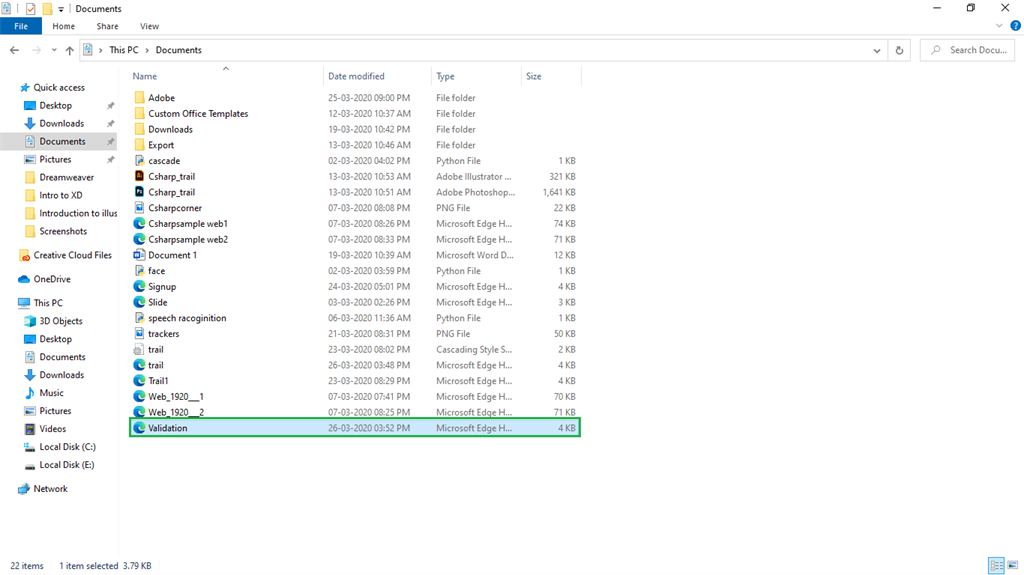This screenshot has height=575, width=1024.
Task: Switch to details view layout icon
Action: pos(996,566)
